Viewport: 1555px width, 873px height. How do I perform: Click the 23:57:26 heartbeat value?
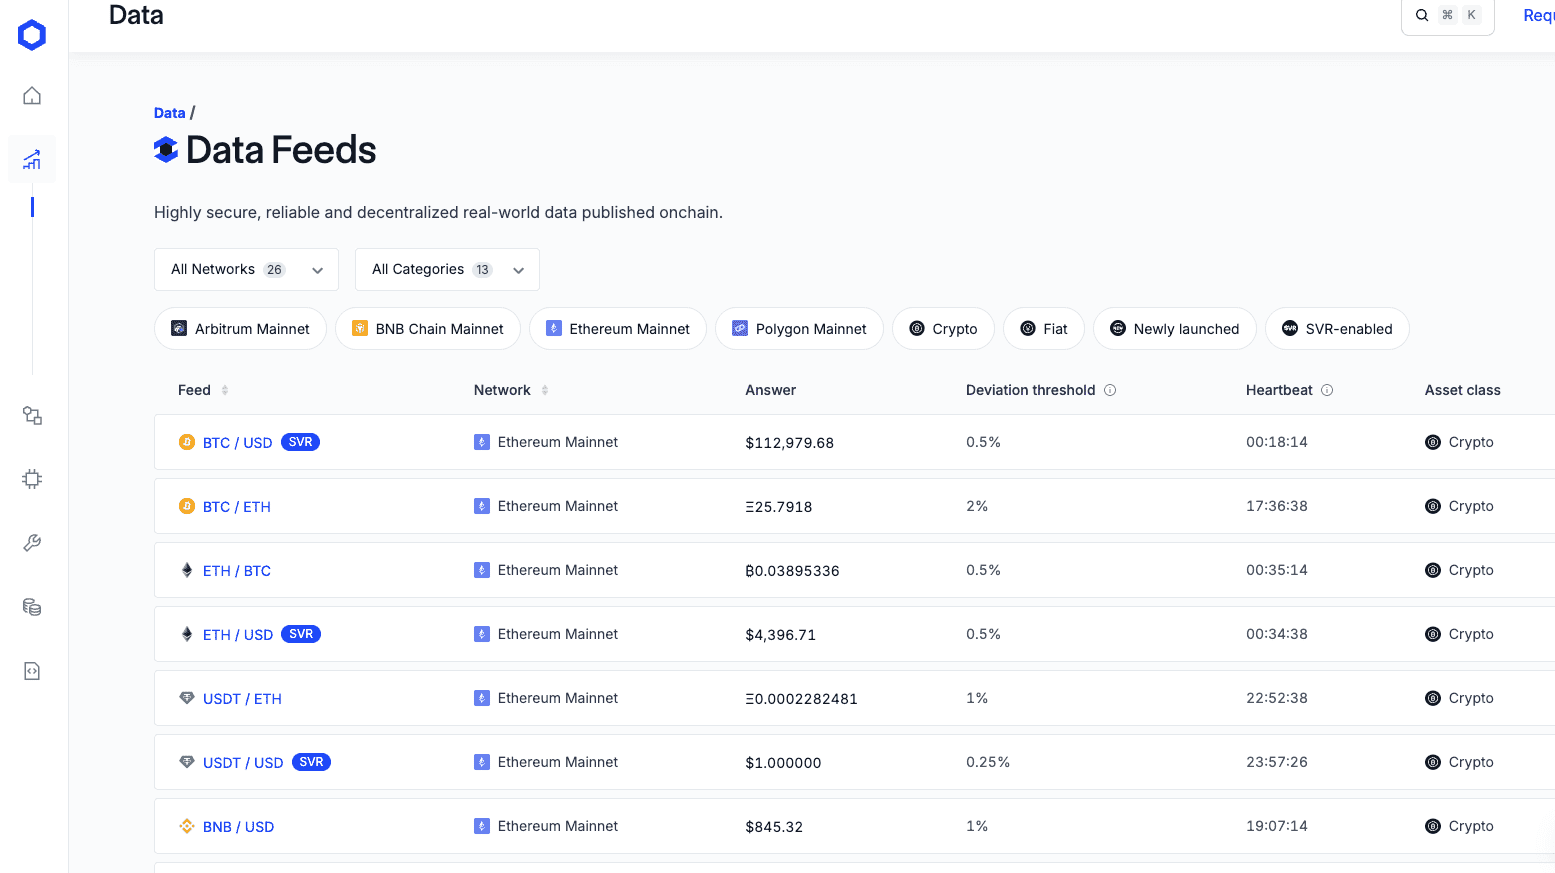(1276, 762)
